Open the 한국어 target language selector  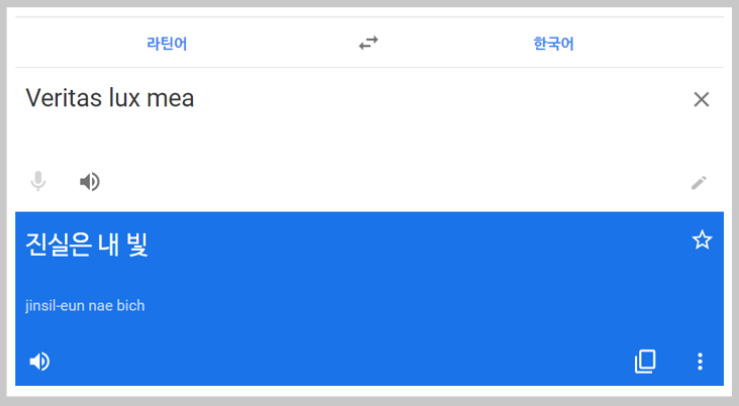(553, 44)
